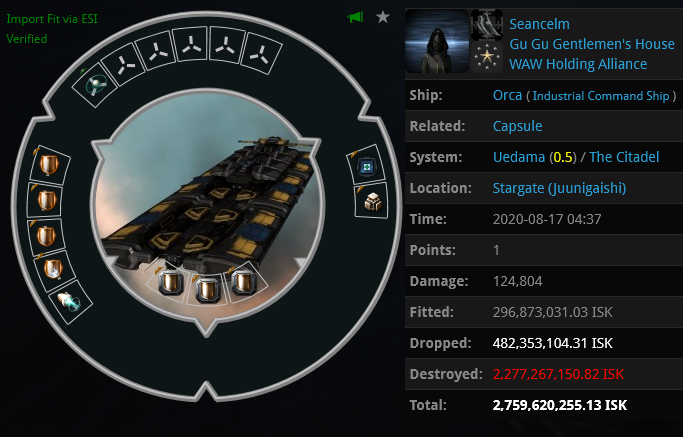Click the cargo crate rig icon

click(x=372, y=202)
